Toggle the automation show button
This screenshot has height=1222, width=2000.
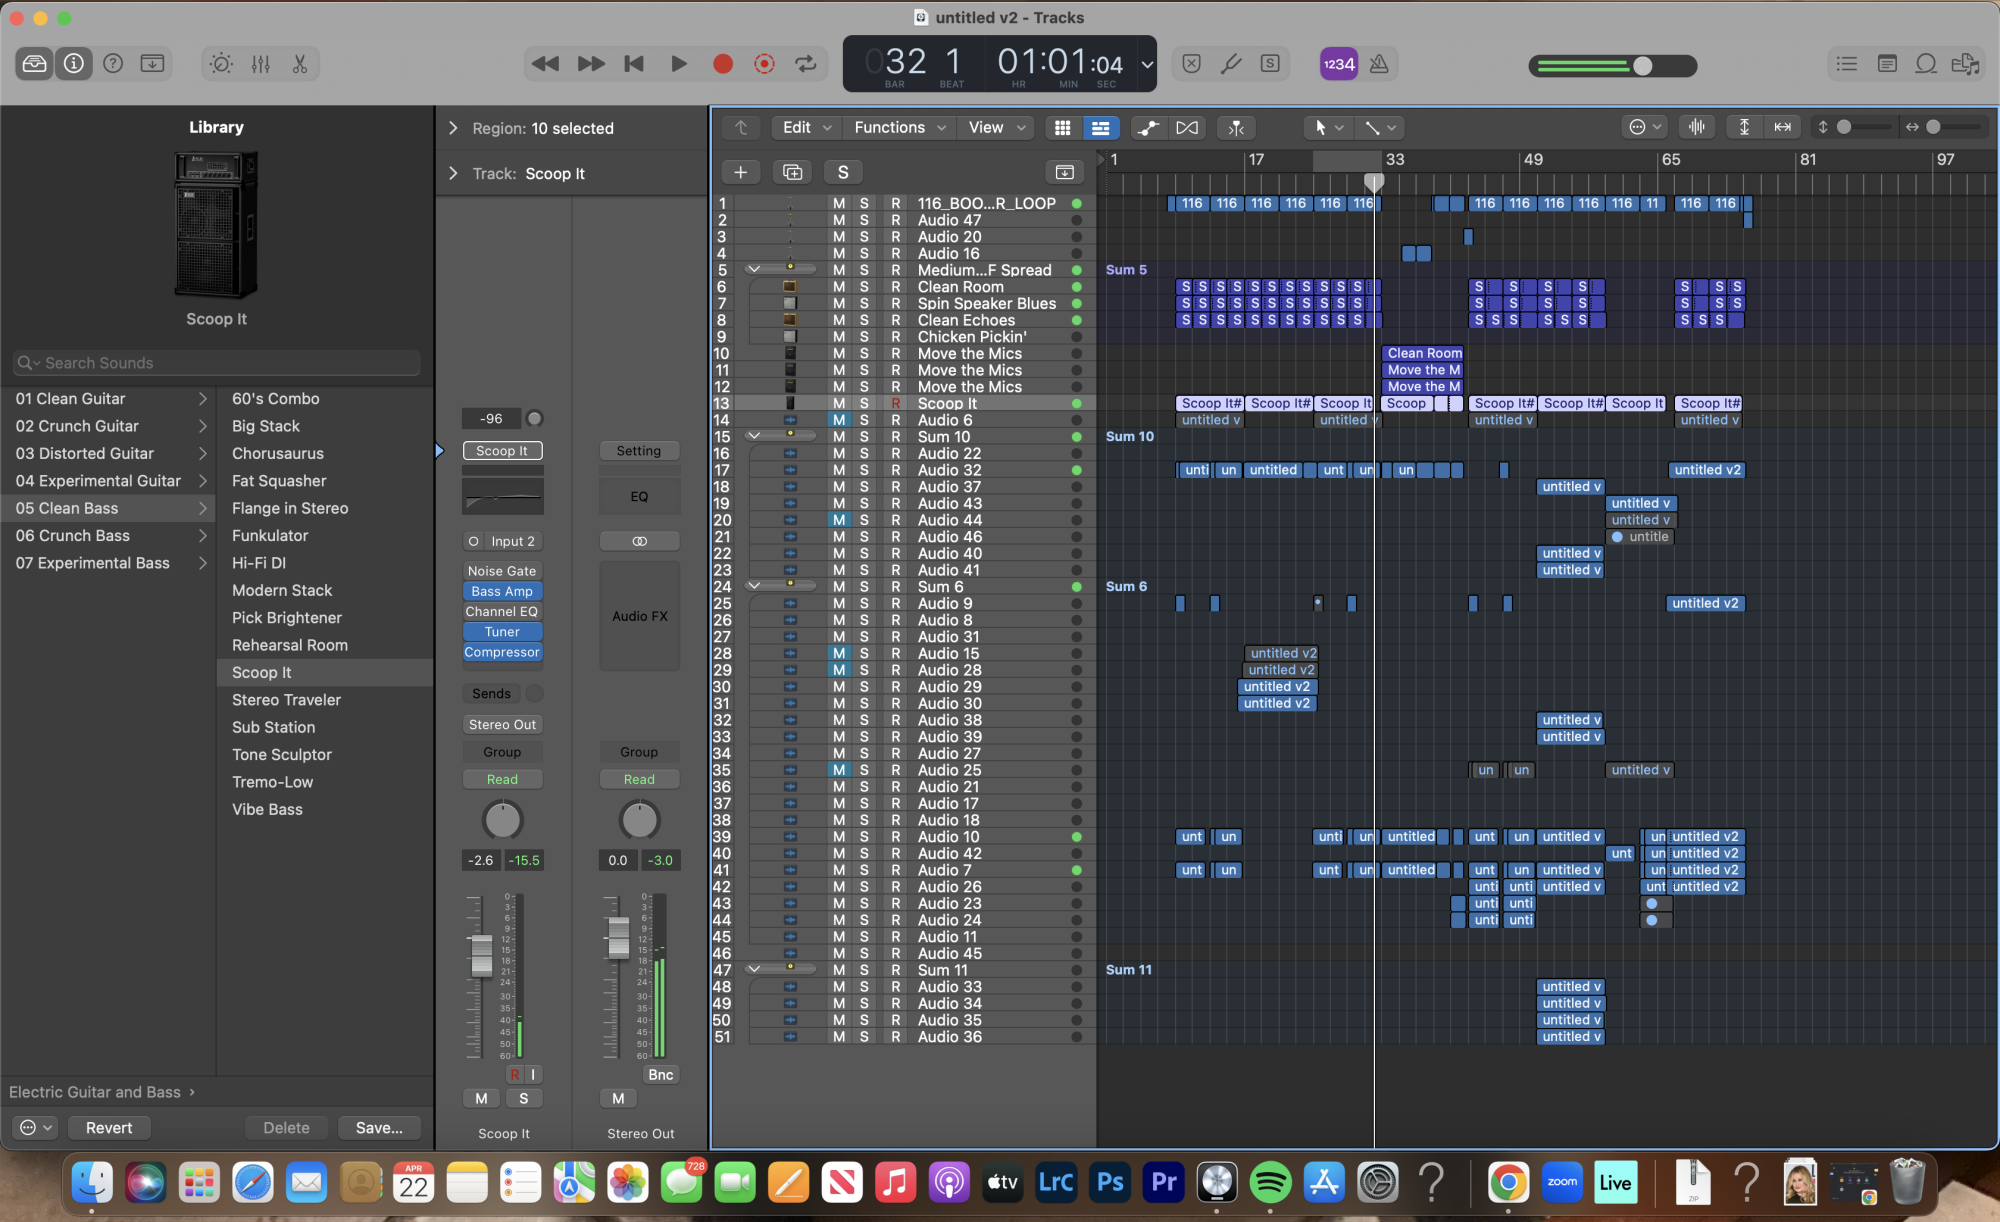pyautogui.click(x=1149, y=128)
